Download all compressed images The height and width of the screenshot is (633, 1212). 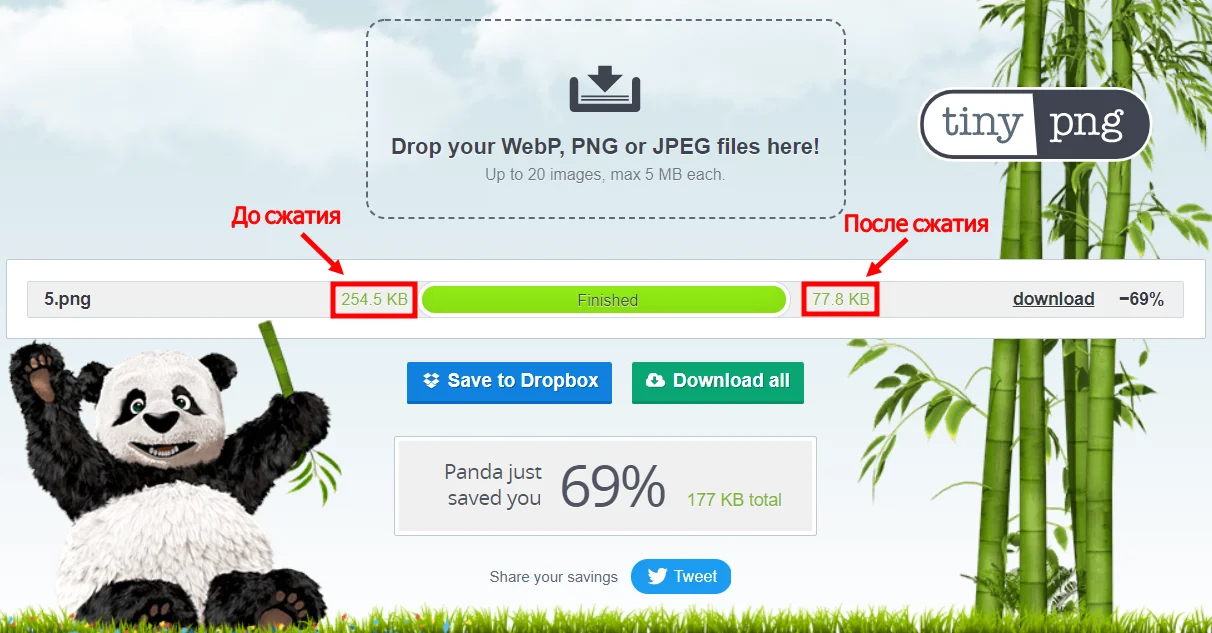pos(718,382)
